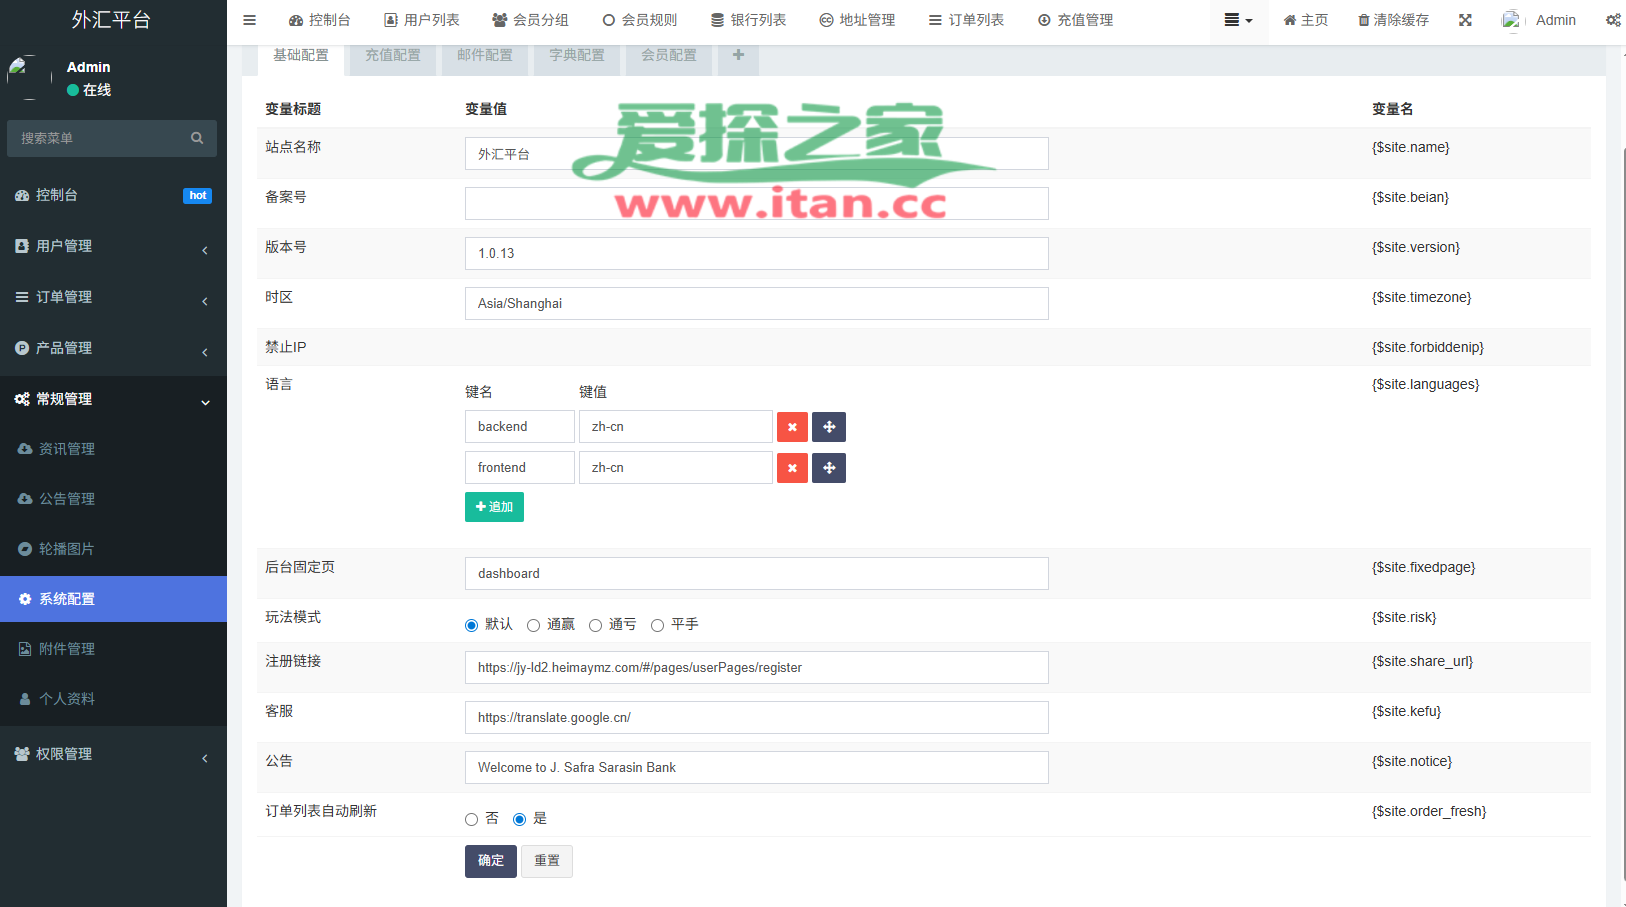Click the plus tab to add config group
This screenshot has width=1626, height=907.
pyautogui.click(x=738, y=56)
